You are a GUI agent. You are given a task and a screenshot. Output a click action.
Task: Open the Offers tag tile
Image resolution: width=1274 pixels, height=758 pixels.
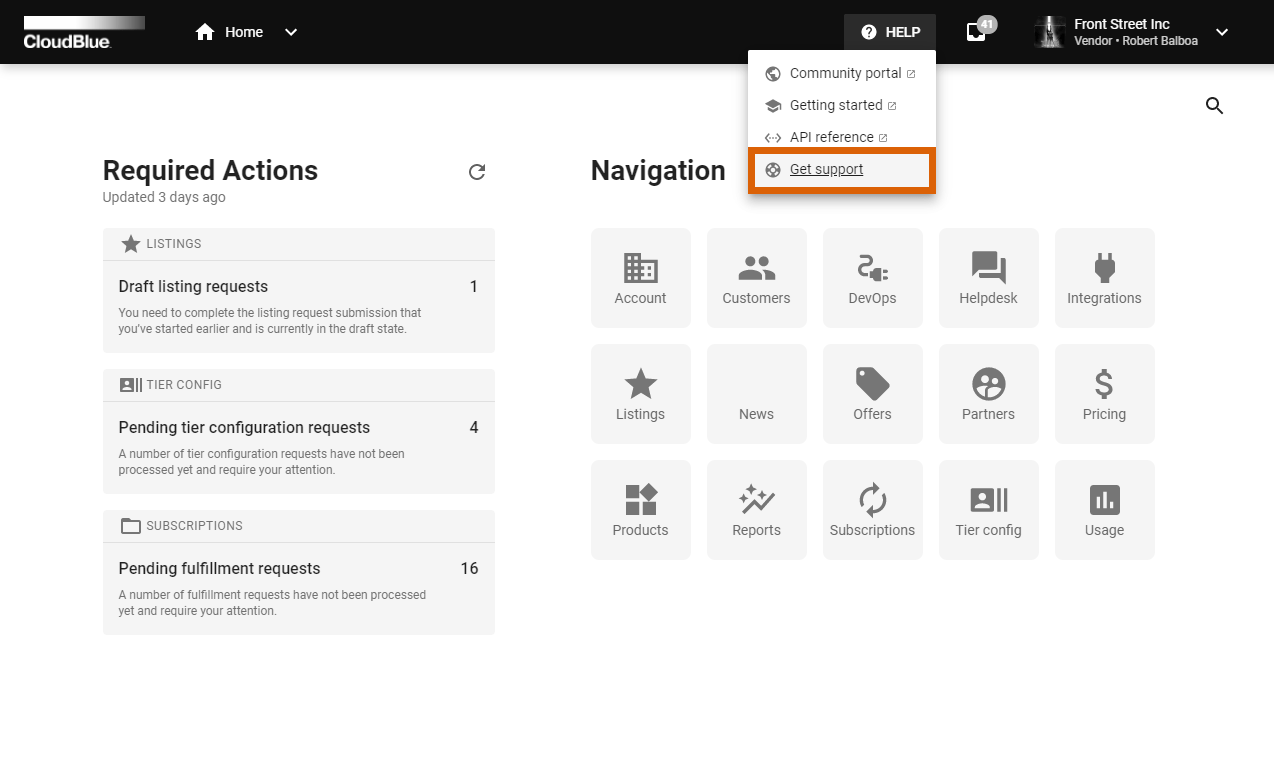[872, 394]
